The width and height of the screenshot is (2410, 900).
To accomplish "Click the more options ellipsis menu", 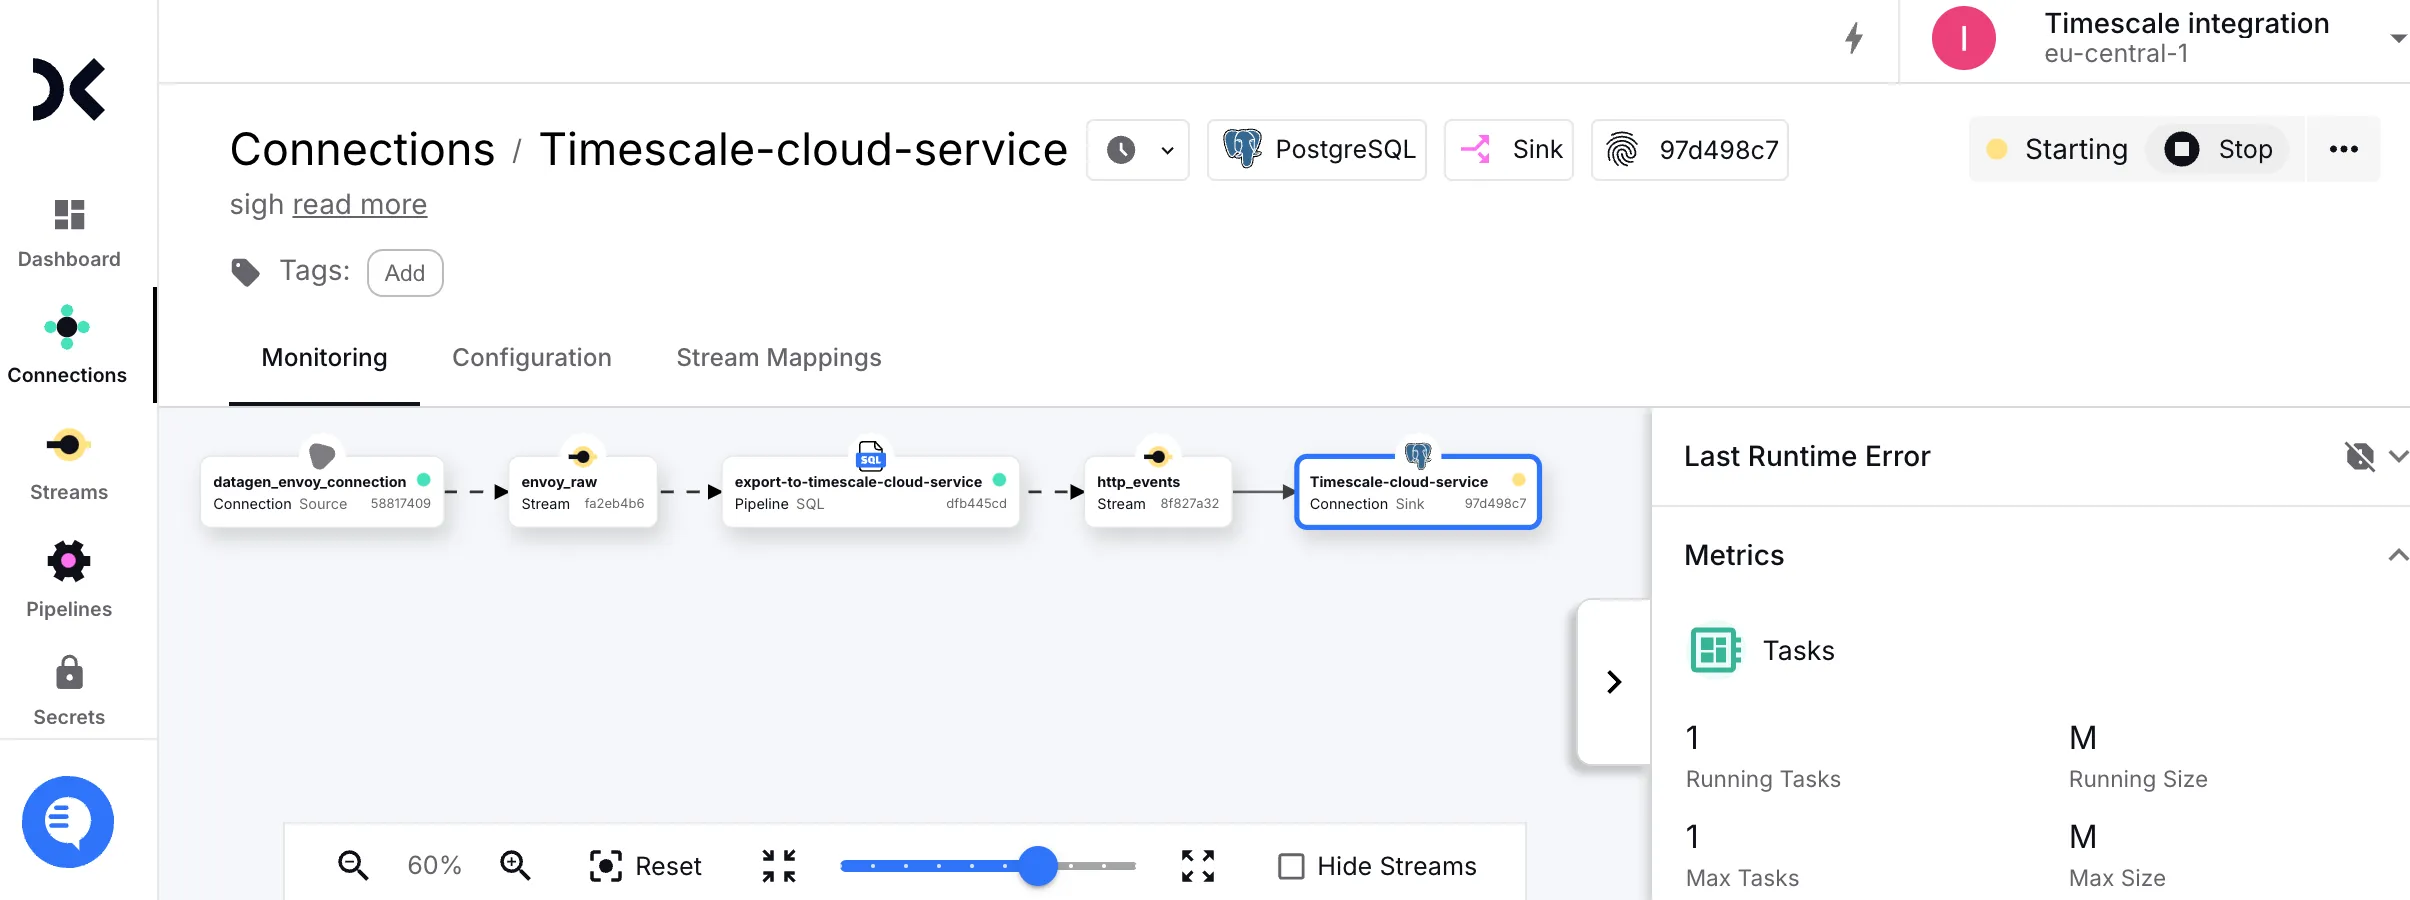I will (2344, 149).
